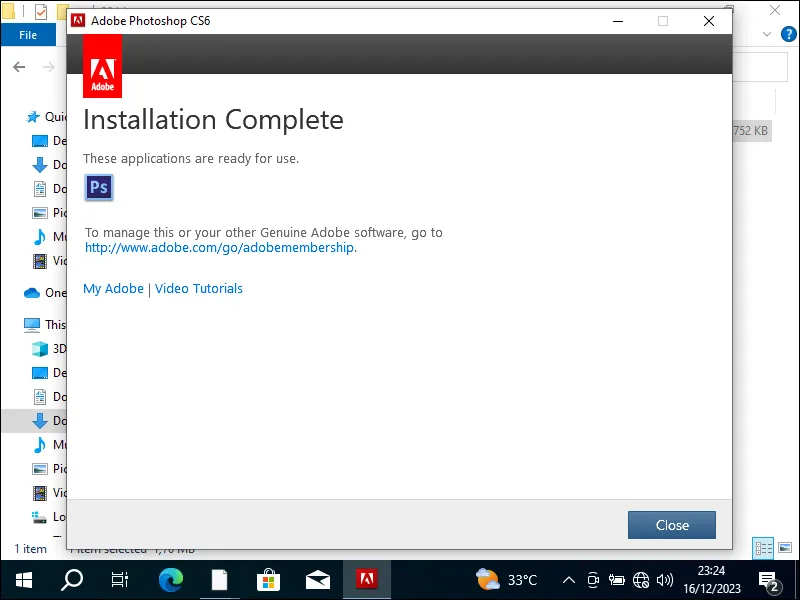Open Task View from the taskbar
800x600 pixels.
tap(120, 579)
